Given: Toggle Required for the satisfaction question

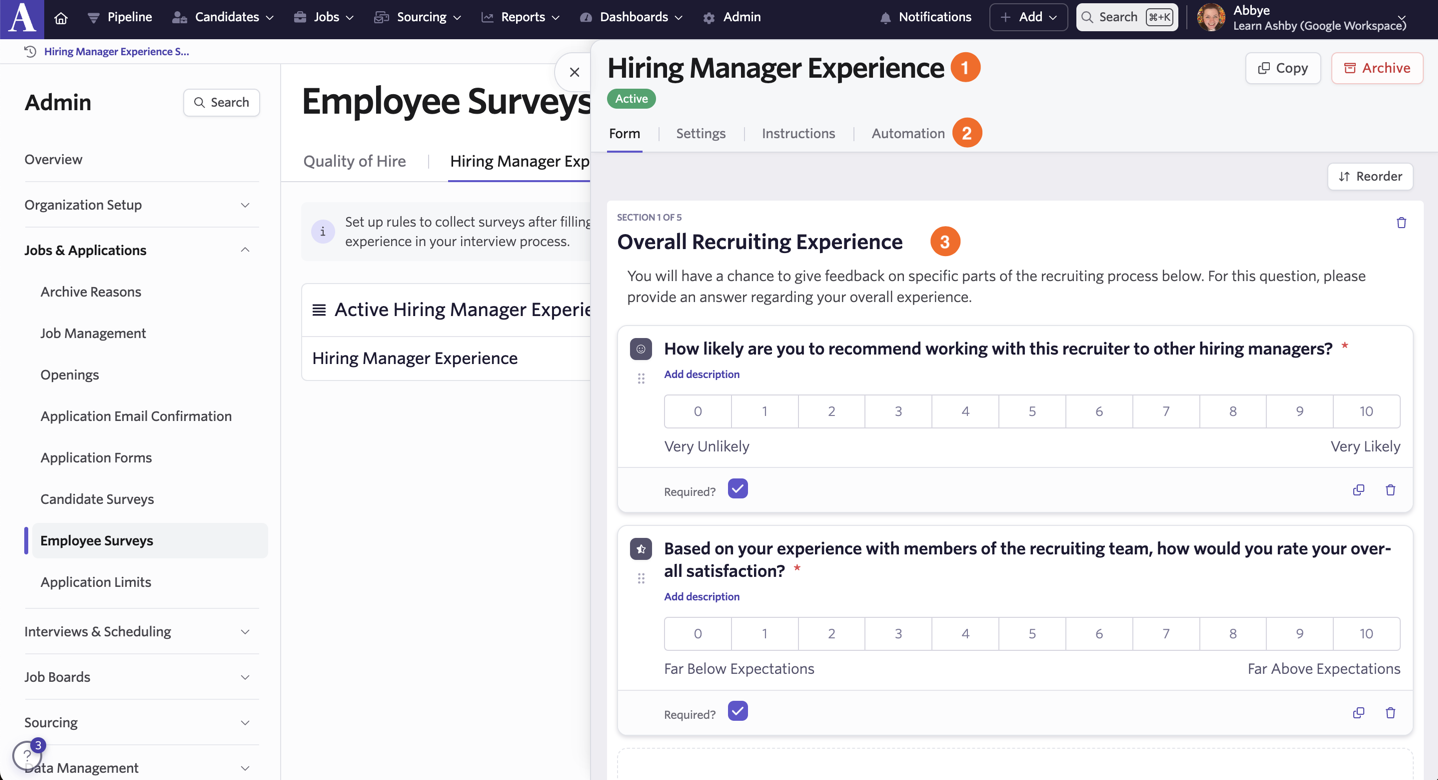Looking at the screenshot, I should coord(738,711).
